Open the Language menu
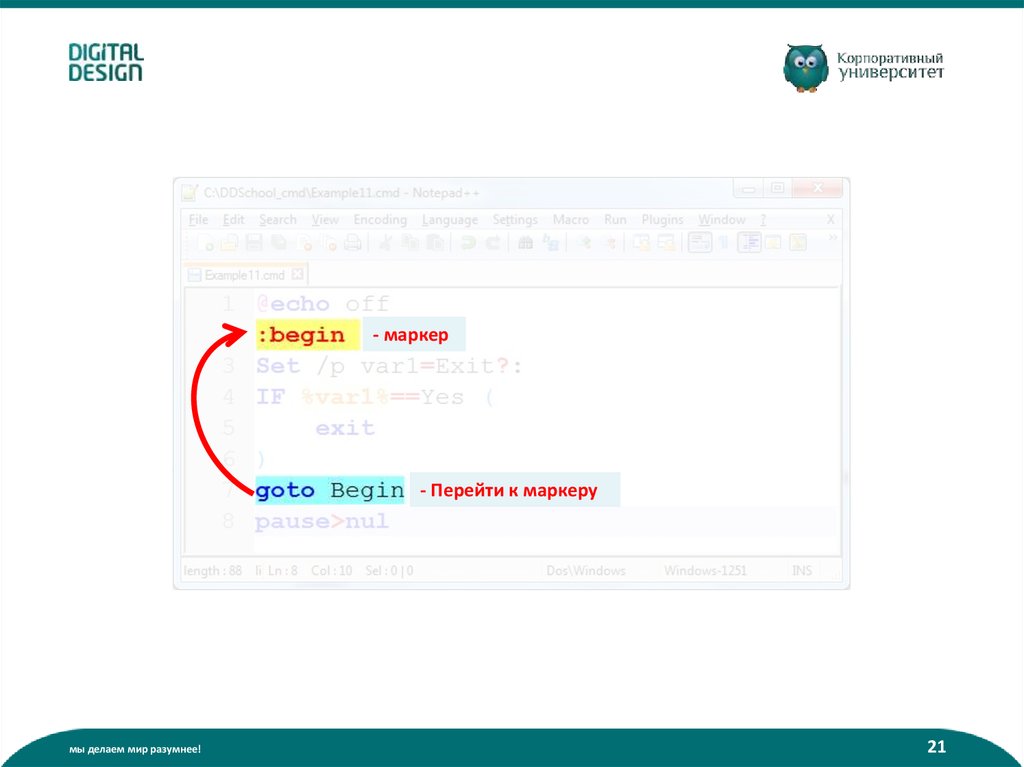 449,220
